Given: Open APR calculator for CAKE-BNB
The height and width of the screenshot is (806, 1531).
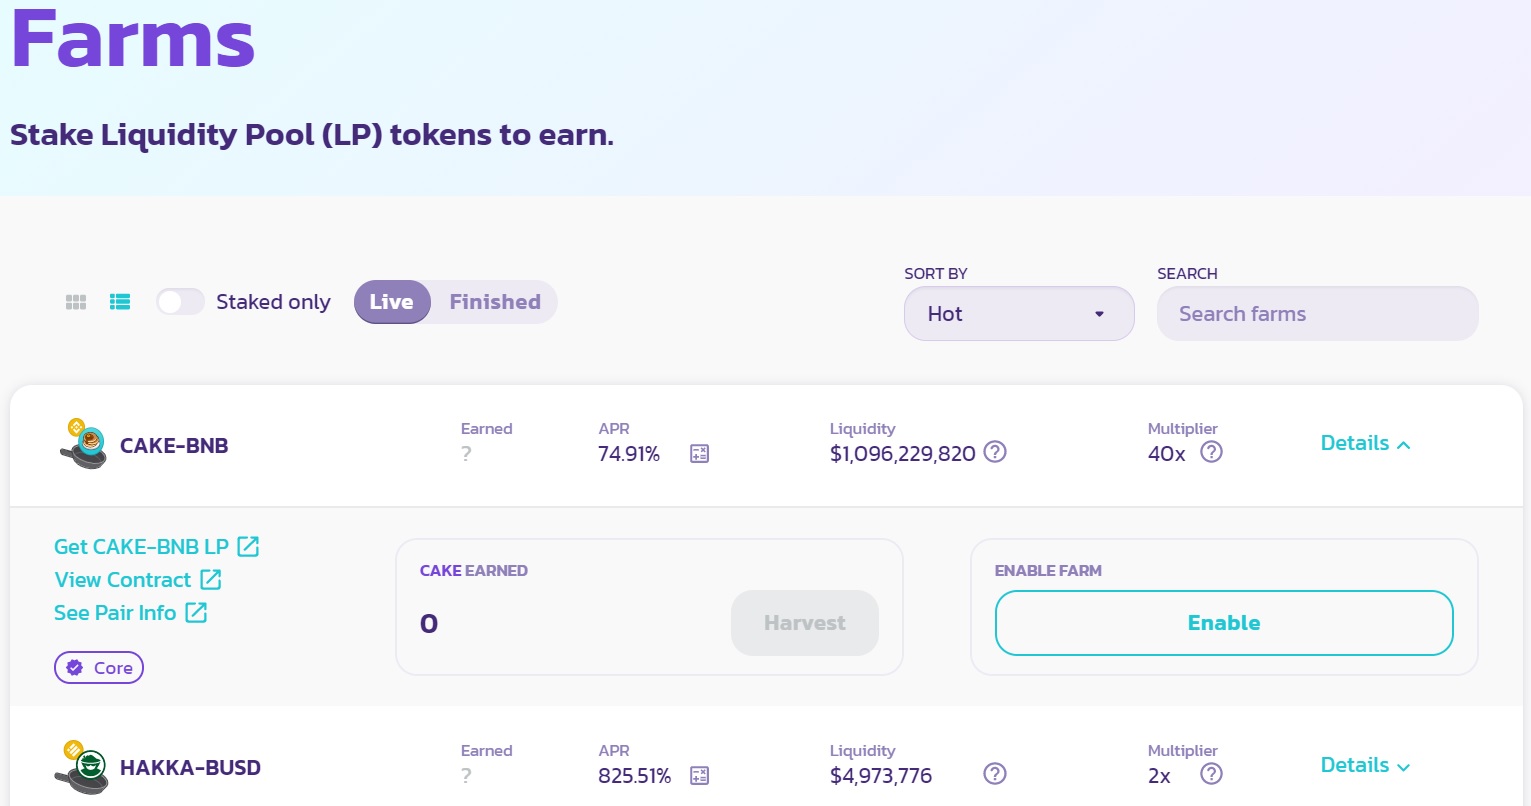Looking at the screenshot, I should pos(699,454).
